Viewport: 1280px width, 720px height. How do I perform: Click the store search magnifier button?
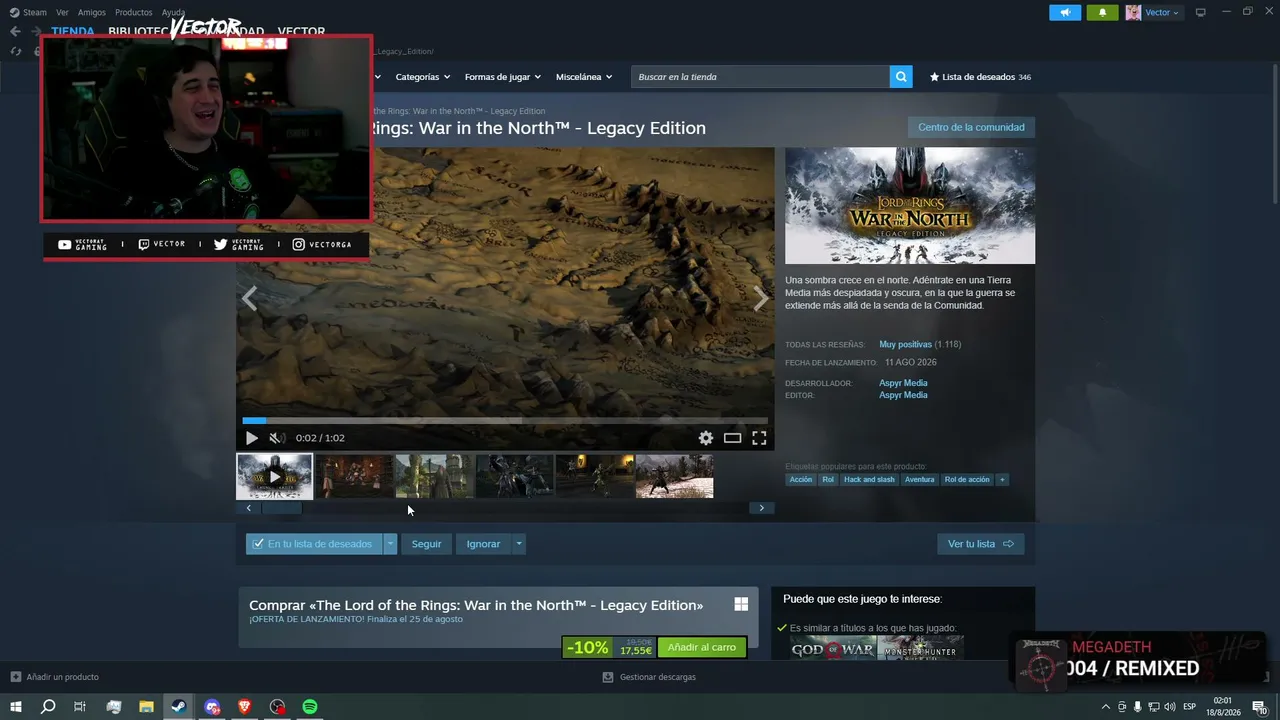pyautogui.click(x=901, y=77)
